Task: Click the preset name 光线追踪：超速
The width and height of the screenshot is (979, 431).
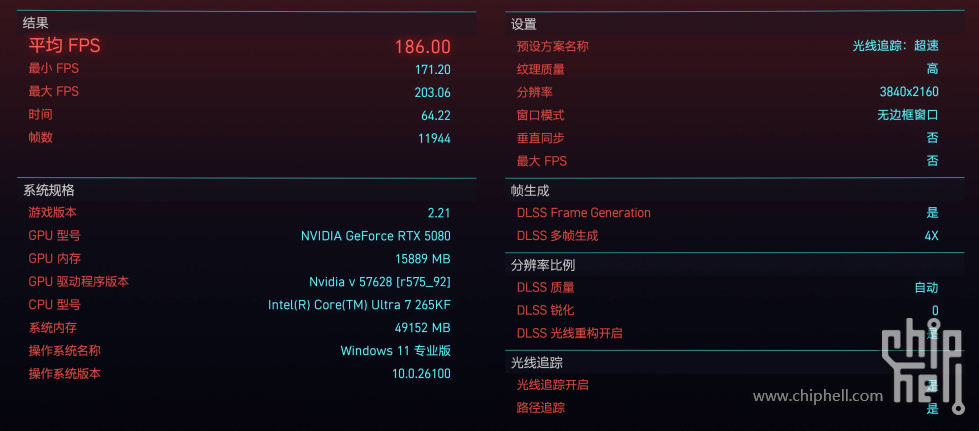Action: [896, 46]
